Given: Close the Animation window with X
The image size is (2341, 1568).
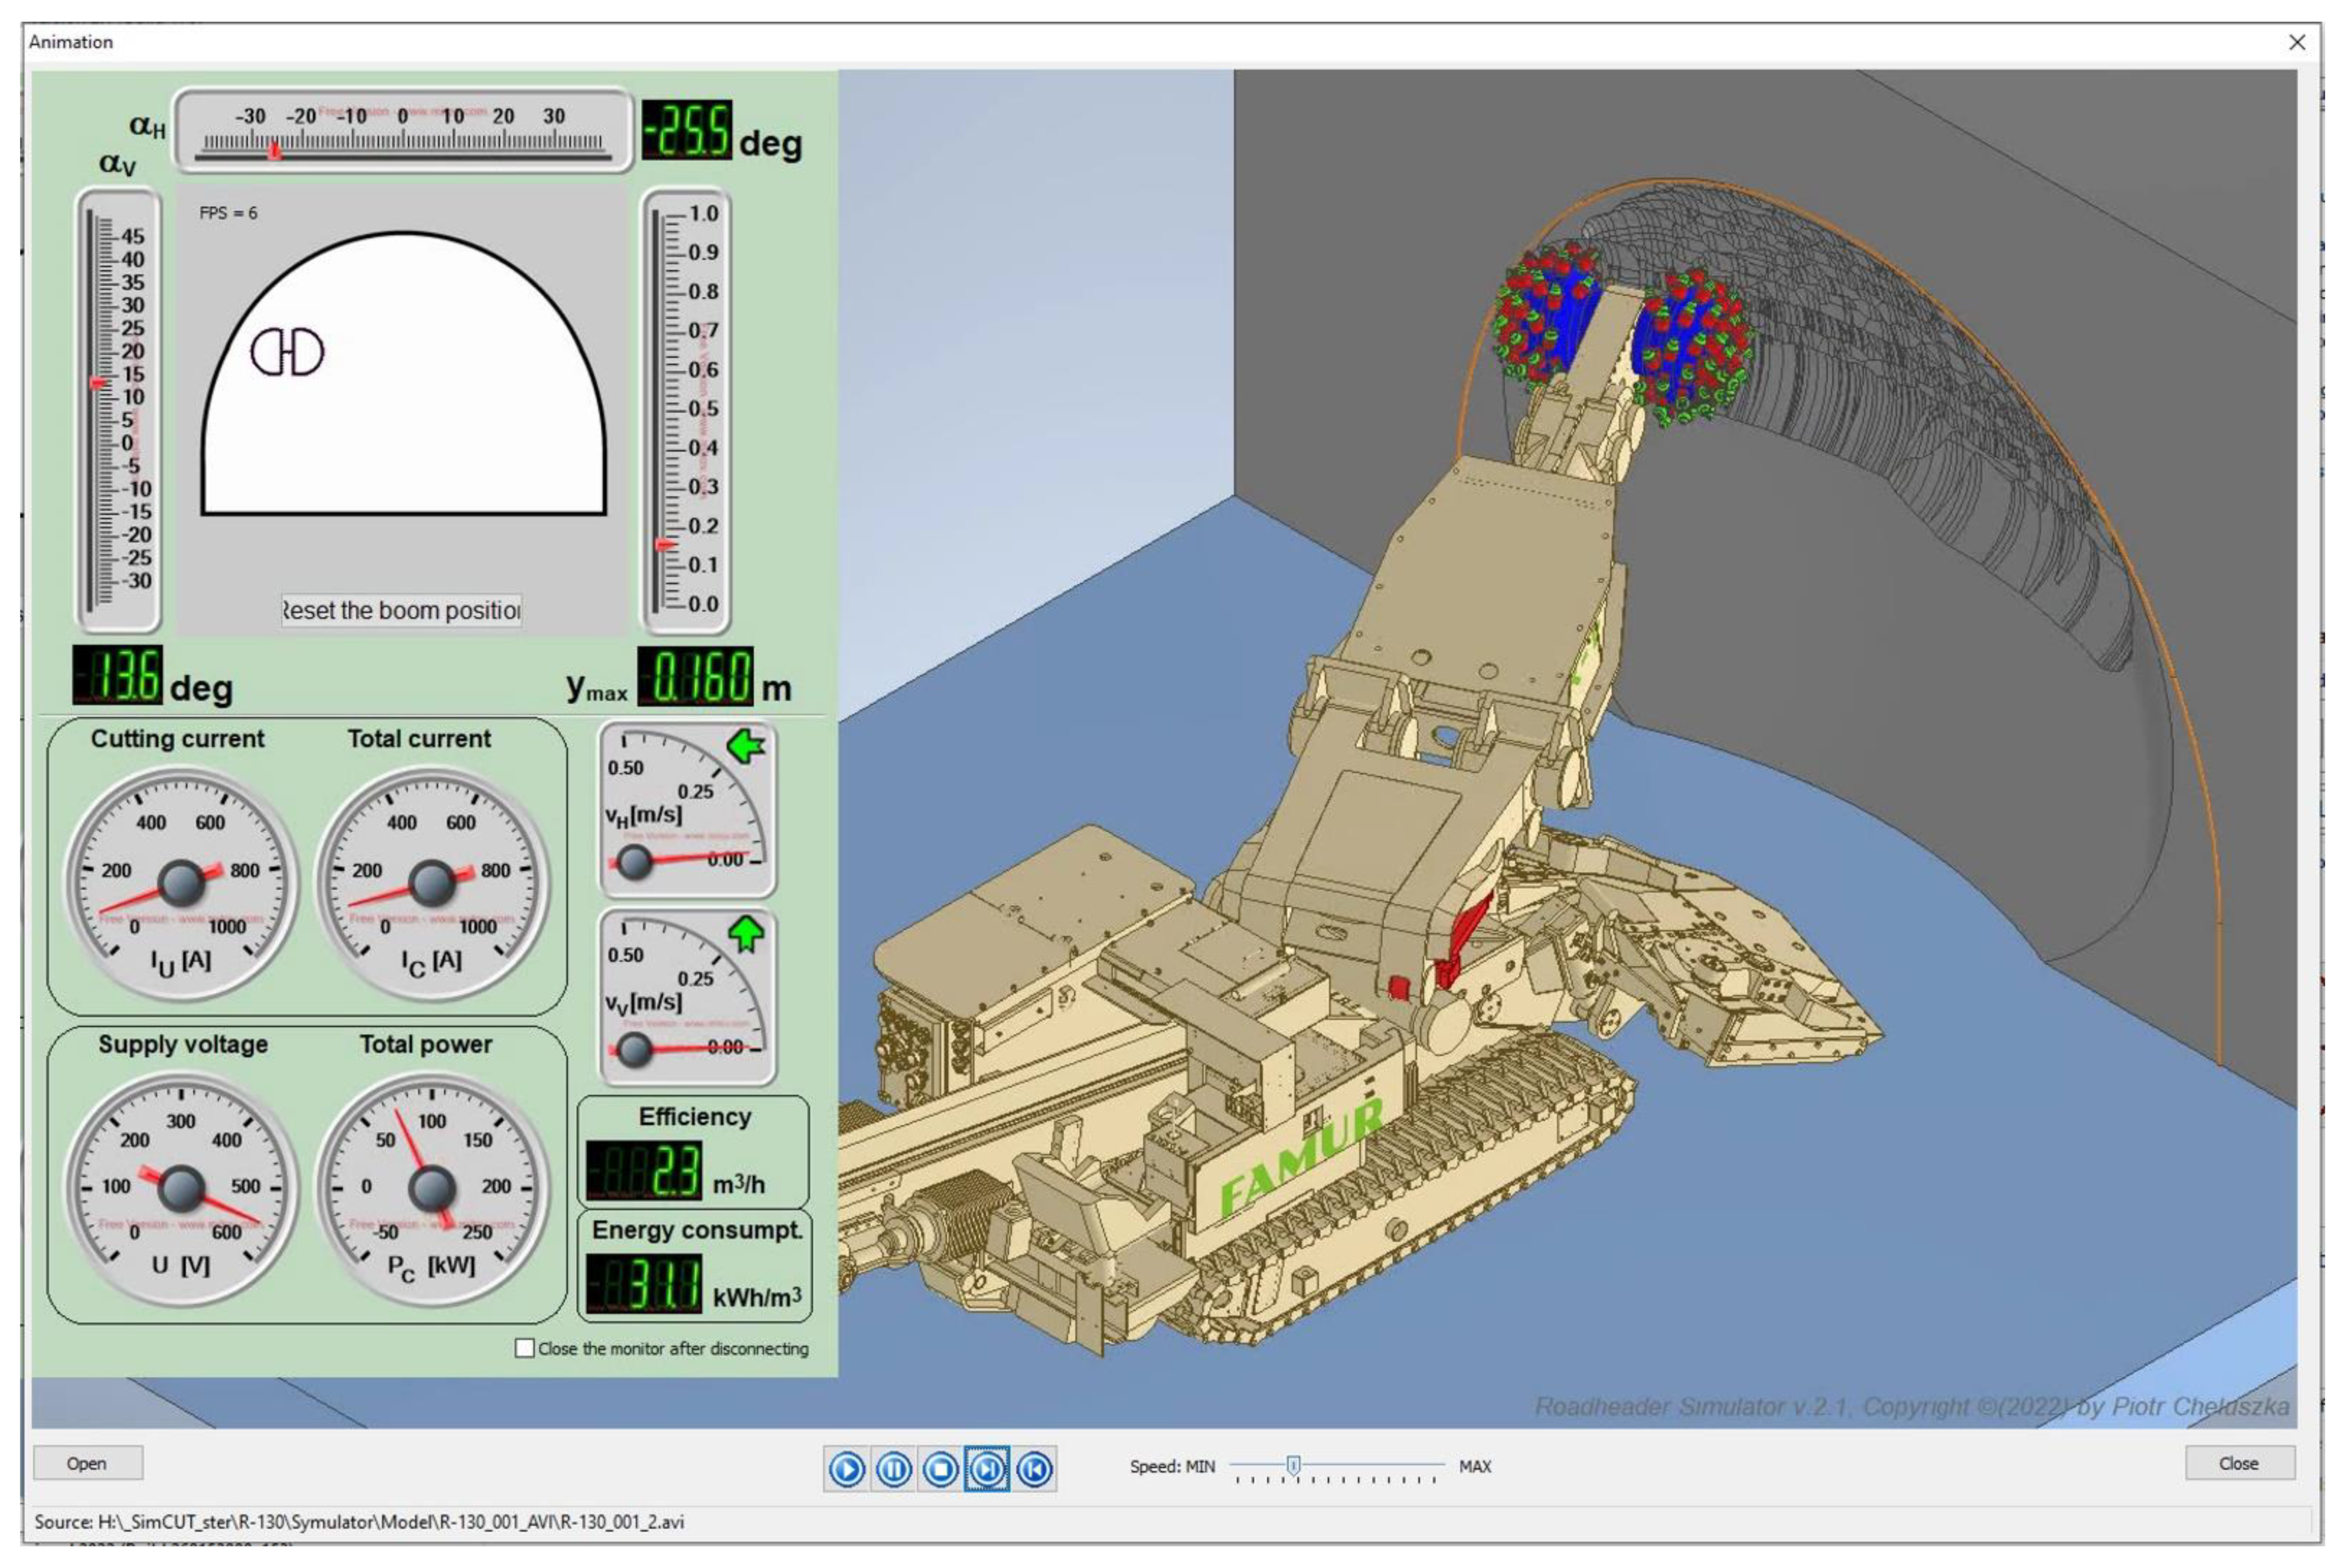Looking at the screenshot, I should pyautogui.click(x=2297, y=42).
